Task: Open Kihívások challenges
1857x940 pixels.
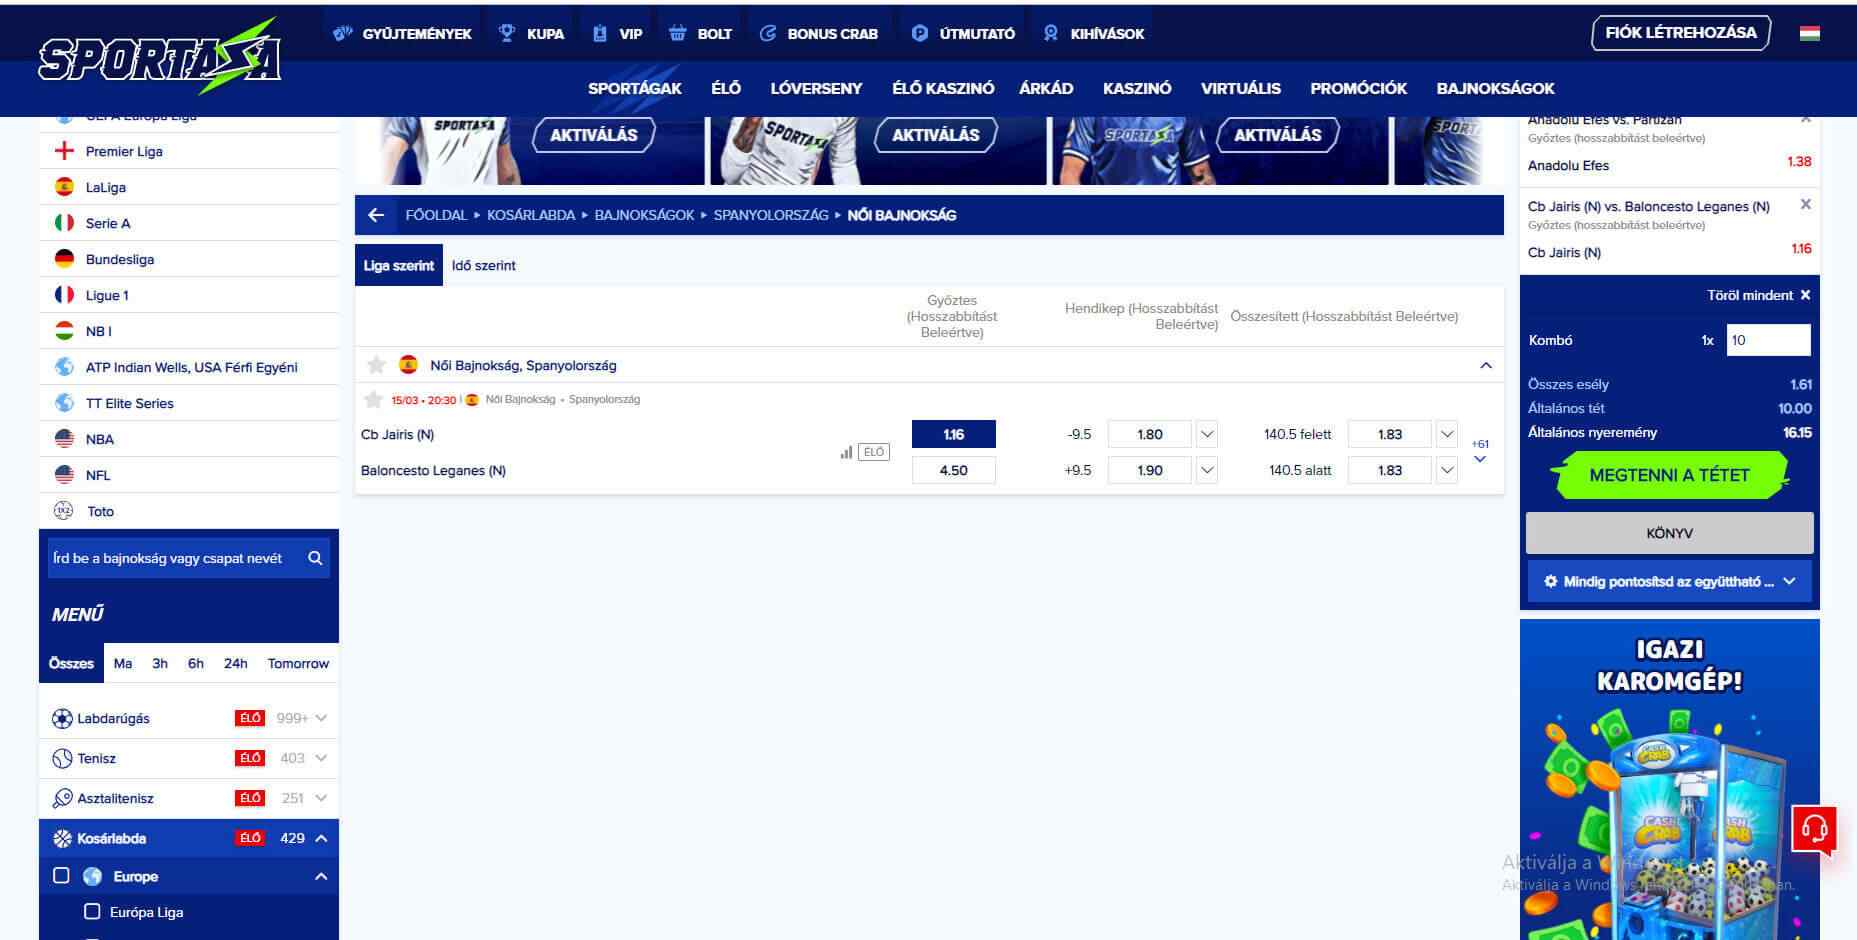Action: [1094, 33]
